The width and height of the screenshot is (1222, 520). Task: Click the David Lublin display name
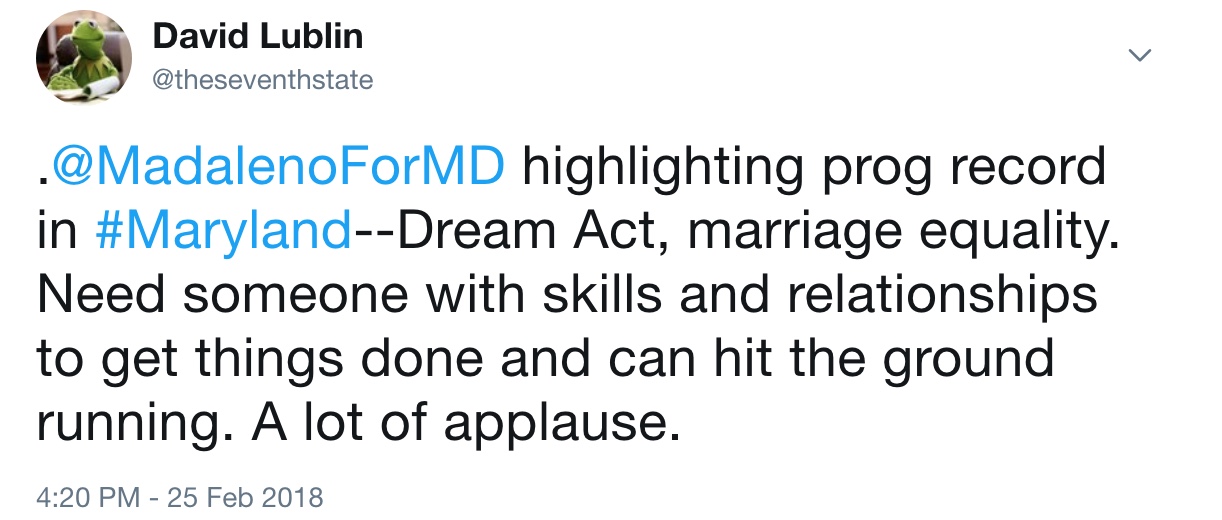[x=258, y=38]
